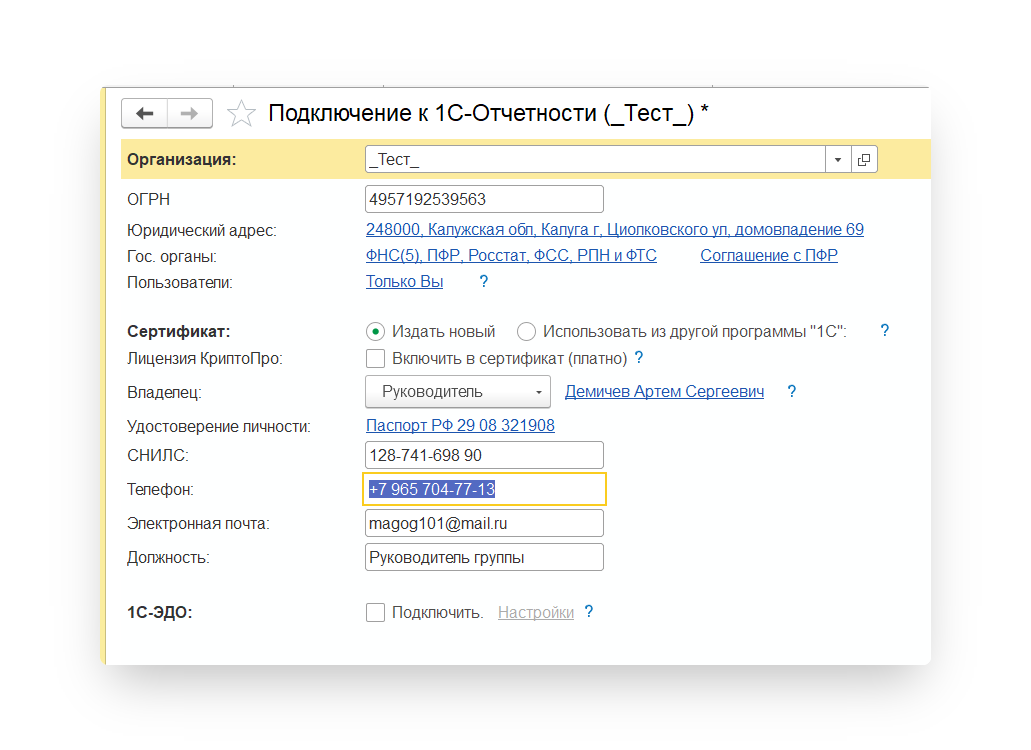Open help question mark for 1С-ЭДО
This screenshot has width=1031, height=750.
click(x=589, y=611)
